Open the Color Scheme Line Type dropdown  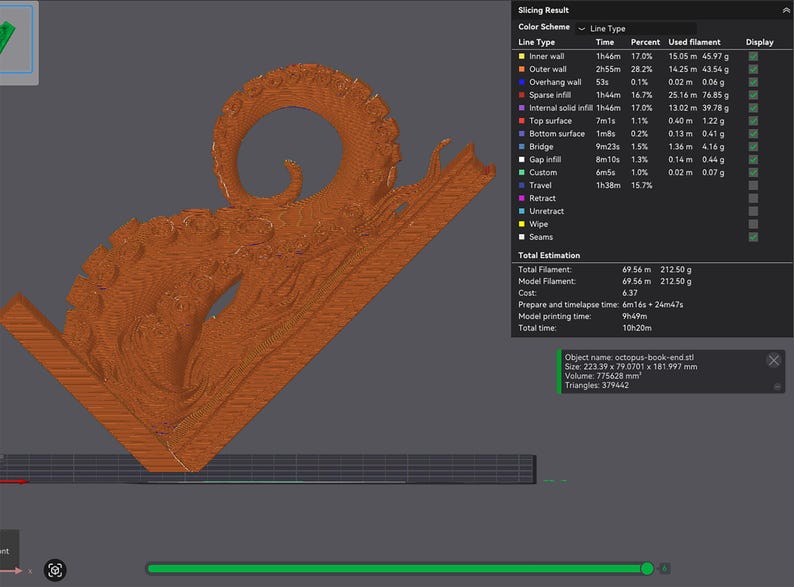[x=636, y=28]
